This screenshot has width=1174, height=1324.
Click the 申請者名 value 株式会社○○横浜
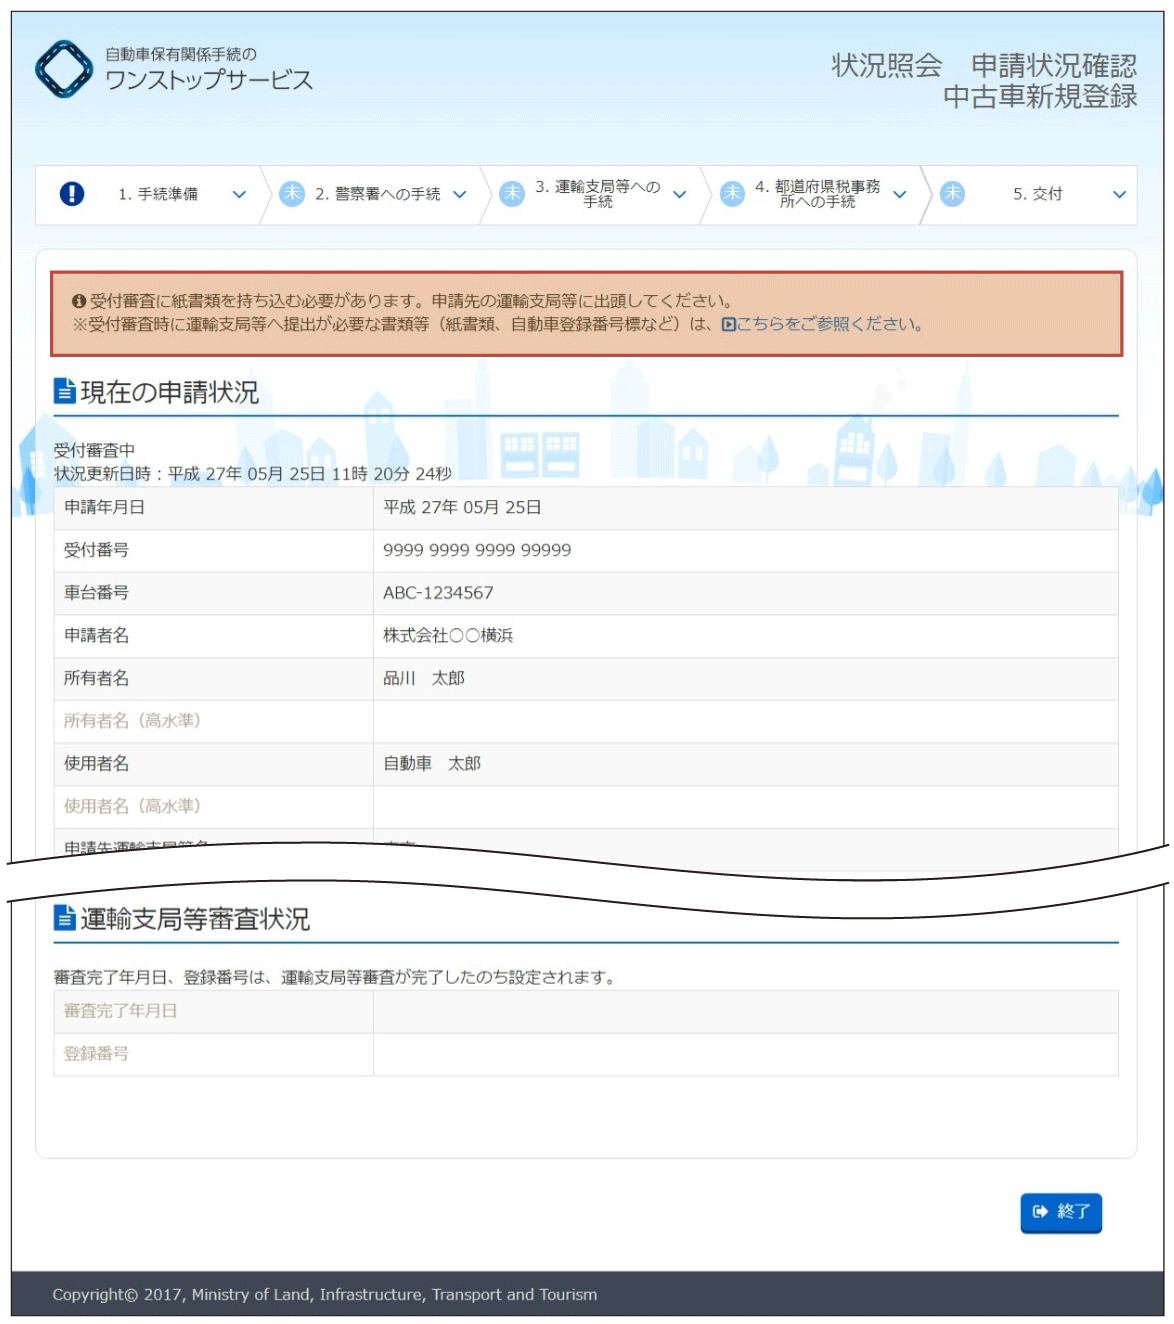pyautogui.click(x=448, y=636)
